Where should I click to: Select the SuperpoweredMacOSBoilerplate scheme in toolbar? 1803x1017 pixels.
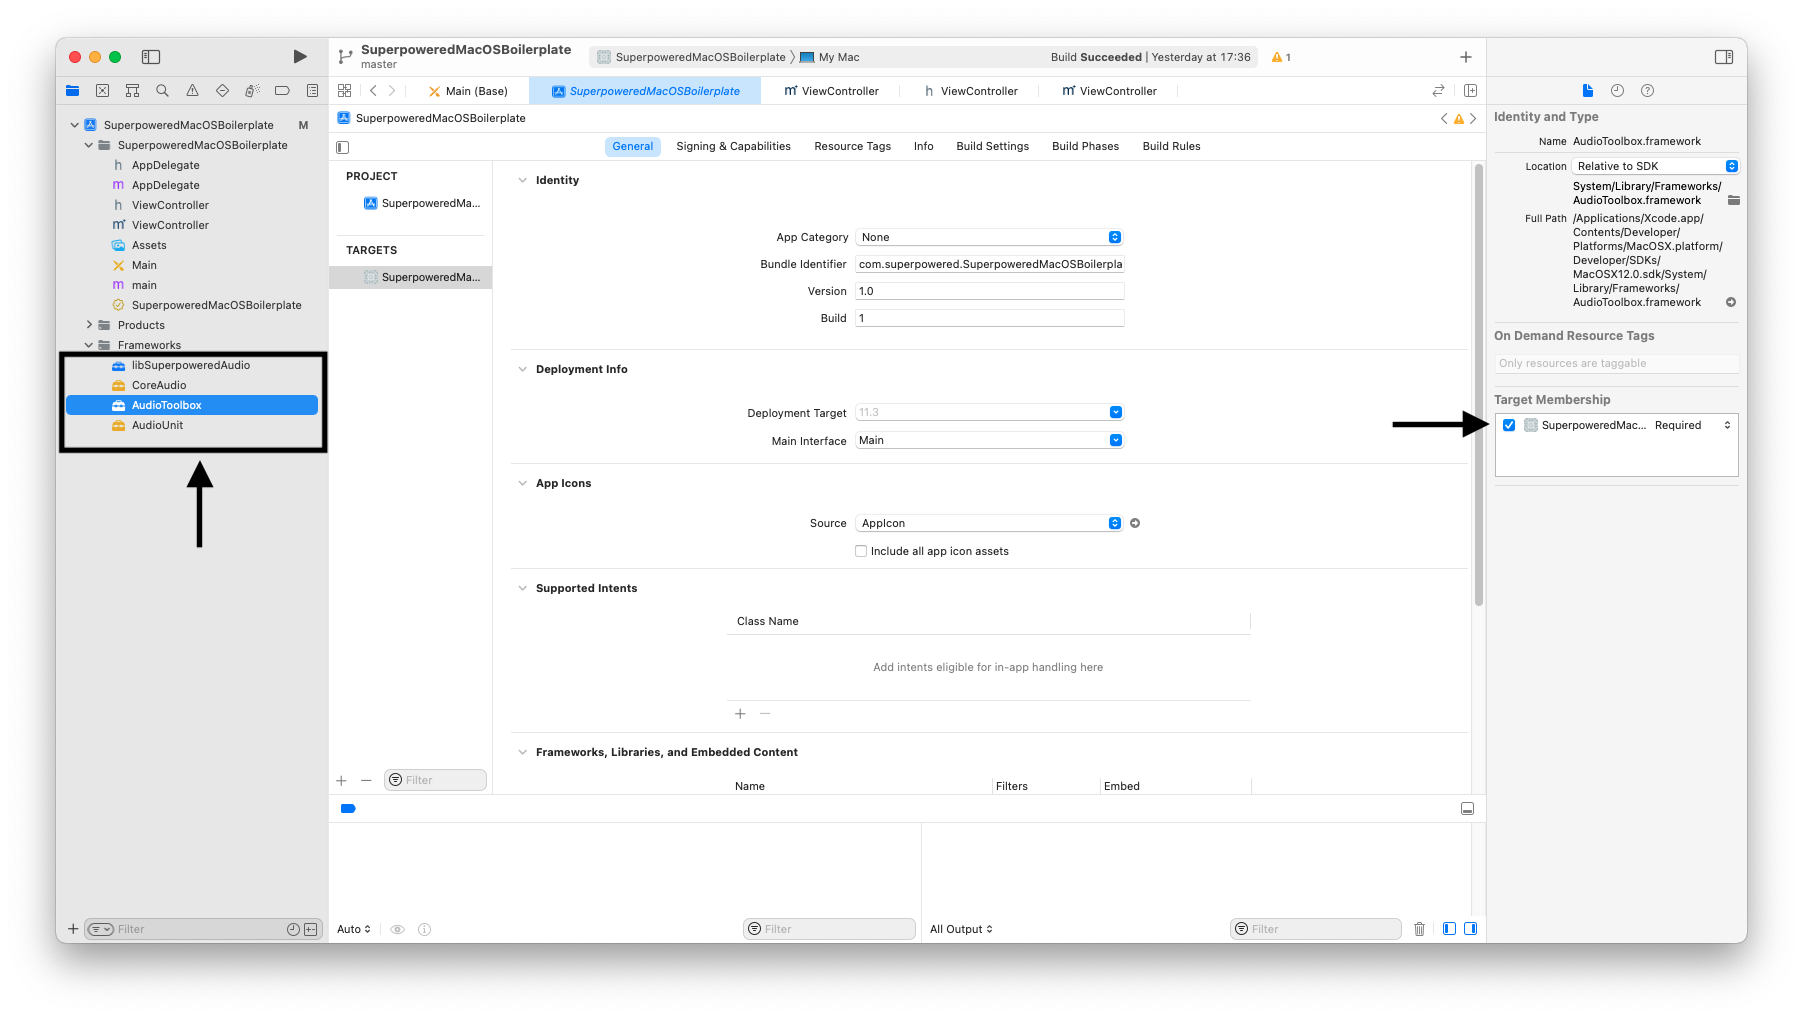click(691, 57)
